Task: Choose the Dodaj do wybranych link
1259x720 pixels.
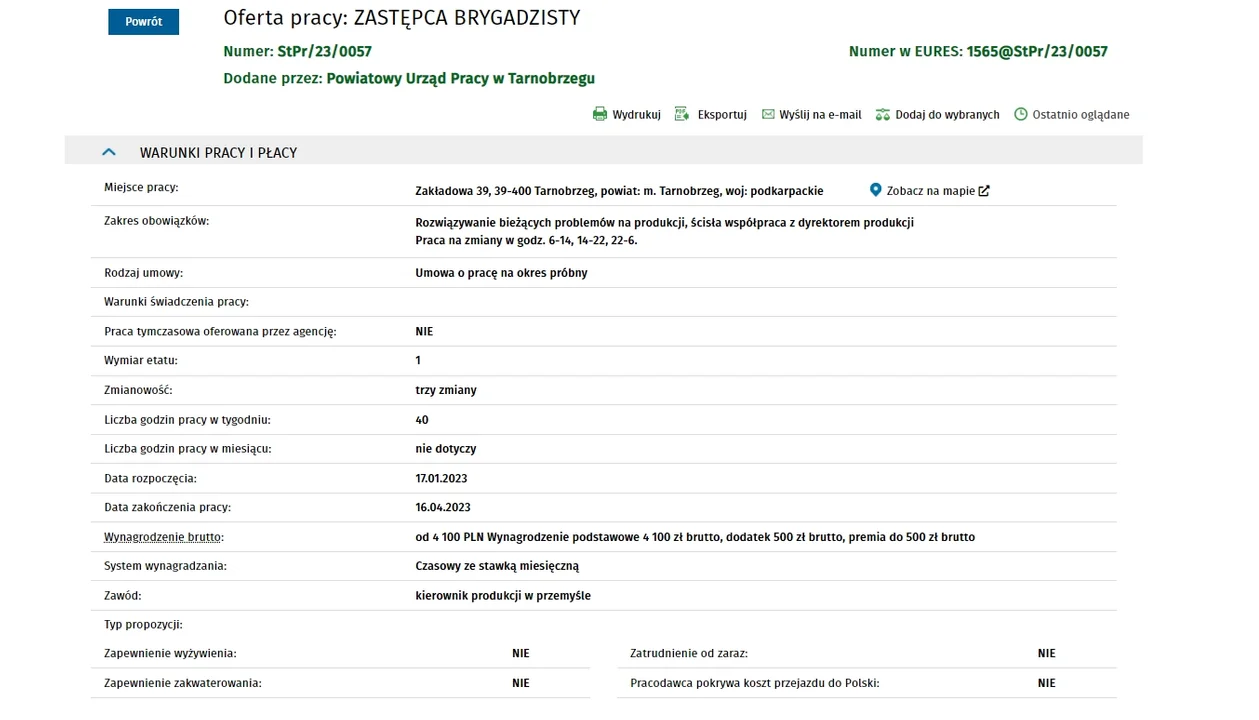Action: click(947, 115)
